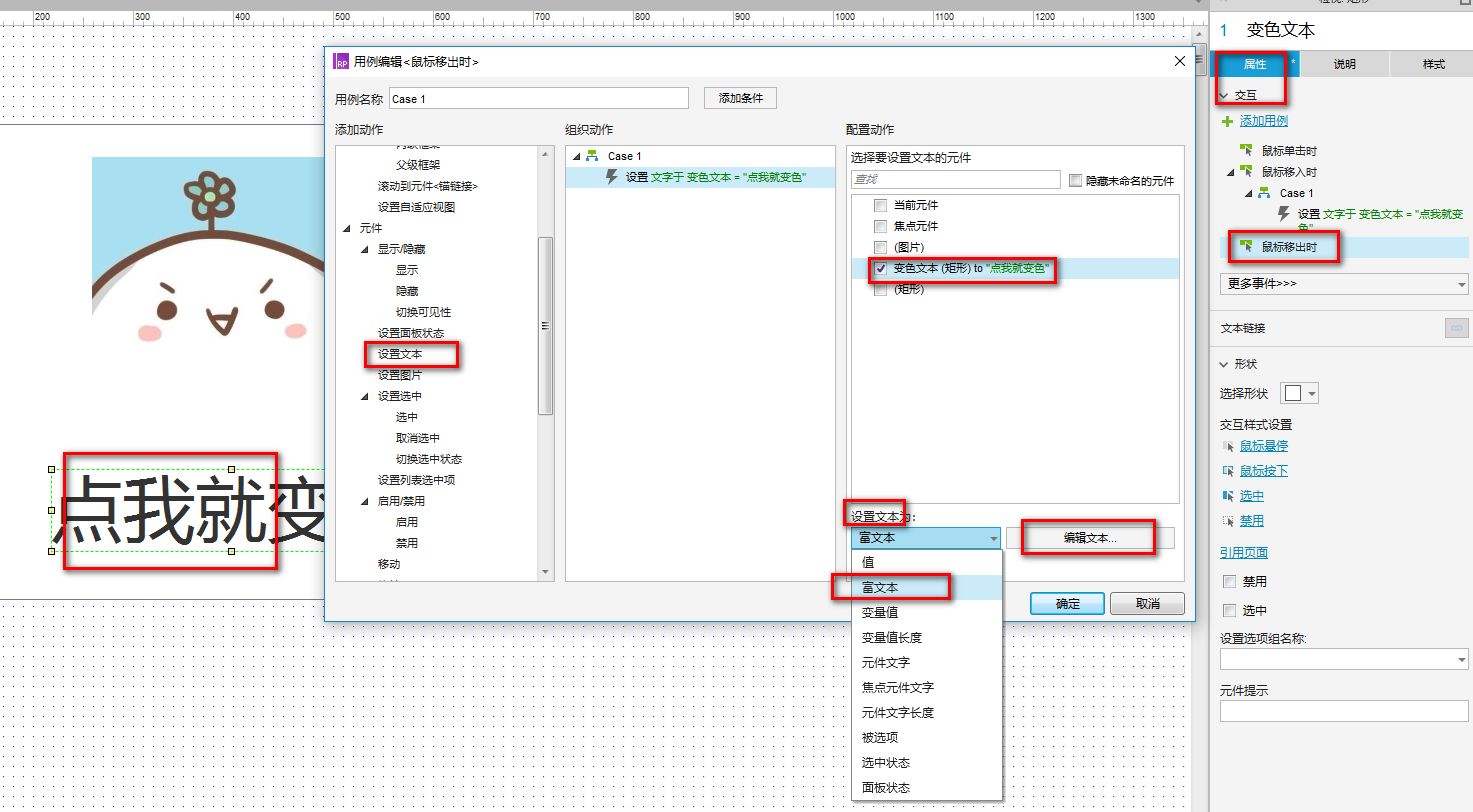Click the action list vertical scrollbar
1473x812 pixels.
(x=545, y=325)
